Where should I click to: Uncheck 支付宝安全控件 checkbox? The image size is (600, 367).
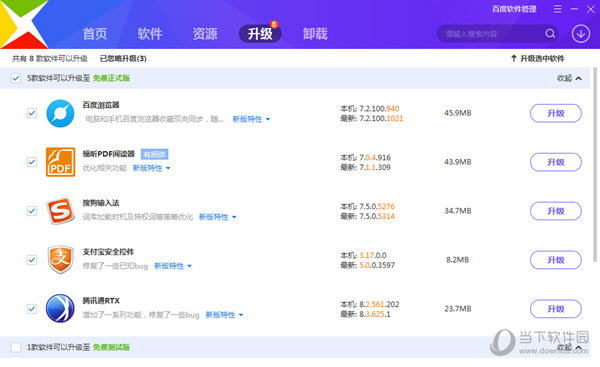tap(32, 260)
